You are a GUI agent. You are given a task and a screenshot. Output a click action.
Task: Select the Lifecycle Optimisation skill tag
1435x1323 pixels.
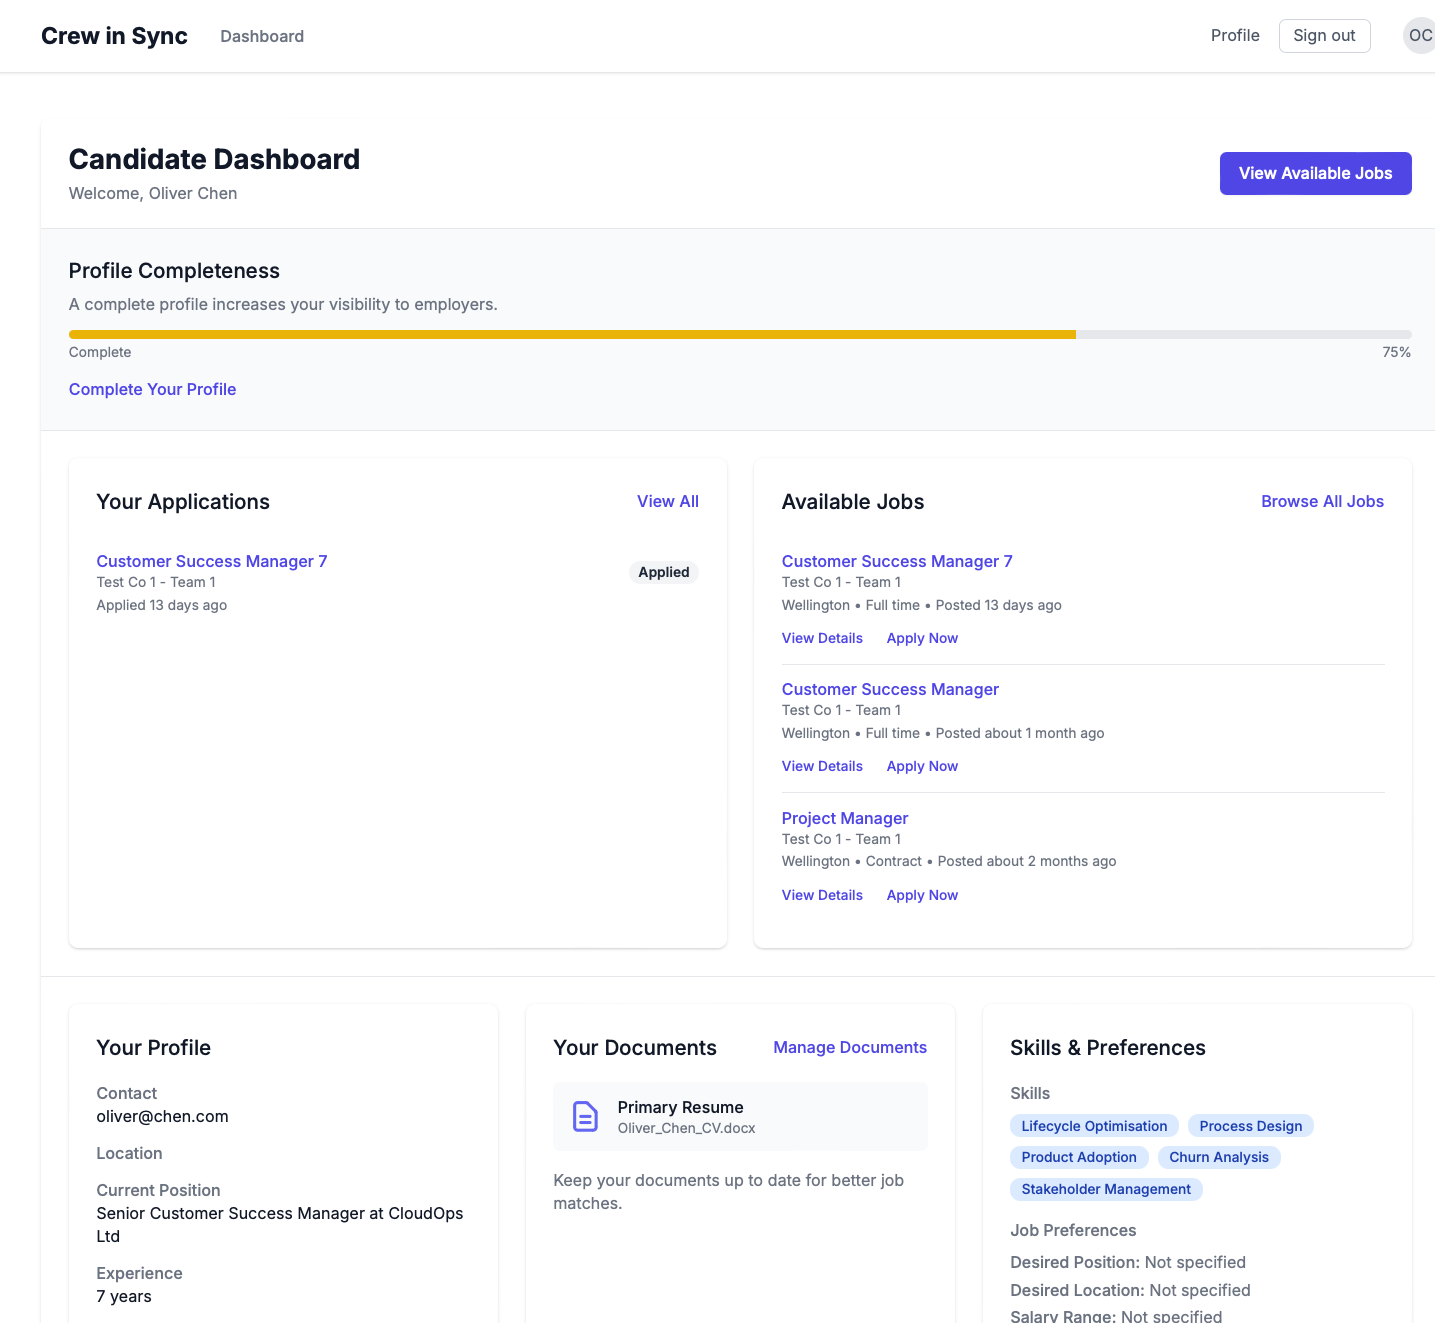[x=1093, y=1126]
